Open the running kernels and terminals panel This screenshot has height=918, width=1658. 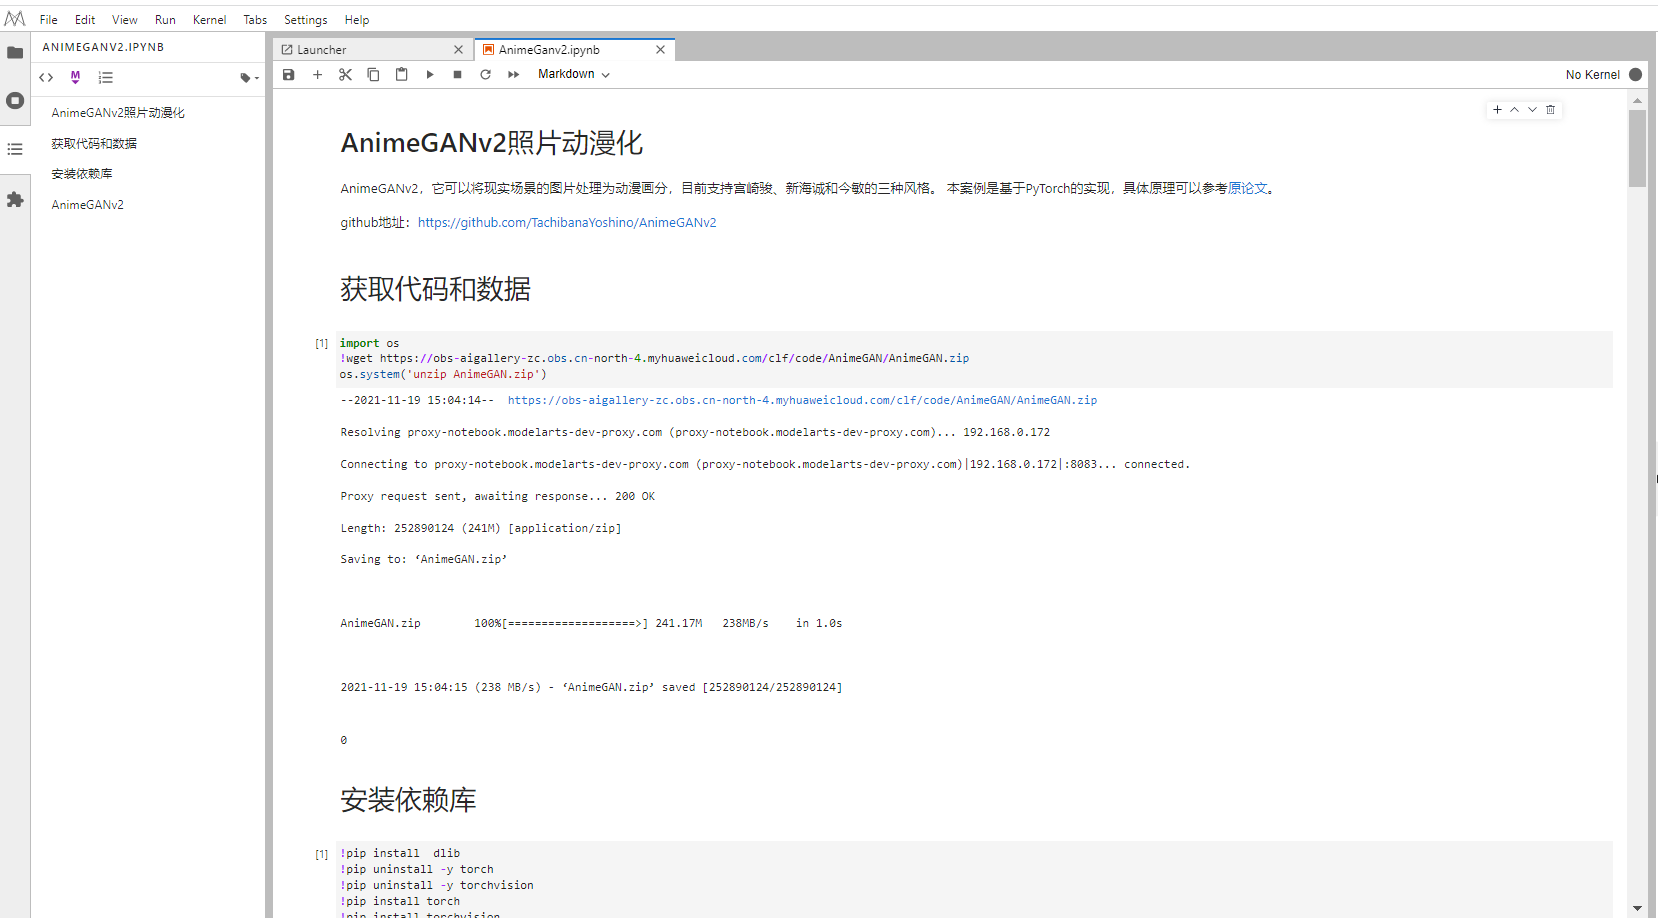tap(15, 100)
